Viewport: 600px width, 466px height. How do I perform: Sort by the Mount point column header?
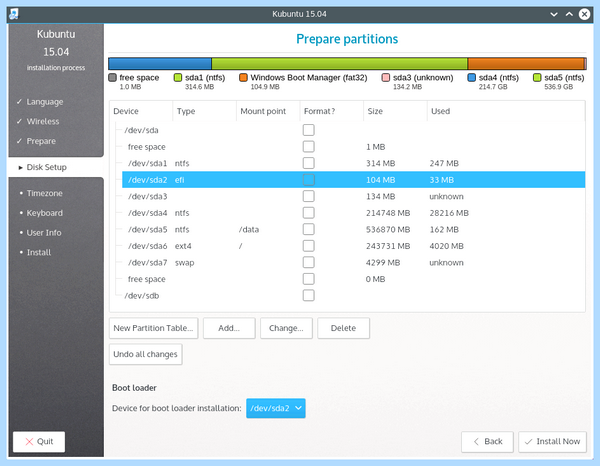tap(268, 111)
